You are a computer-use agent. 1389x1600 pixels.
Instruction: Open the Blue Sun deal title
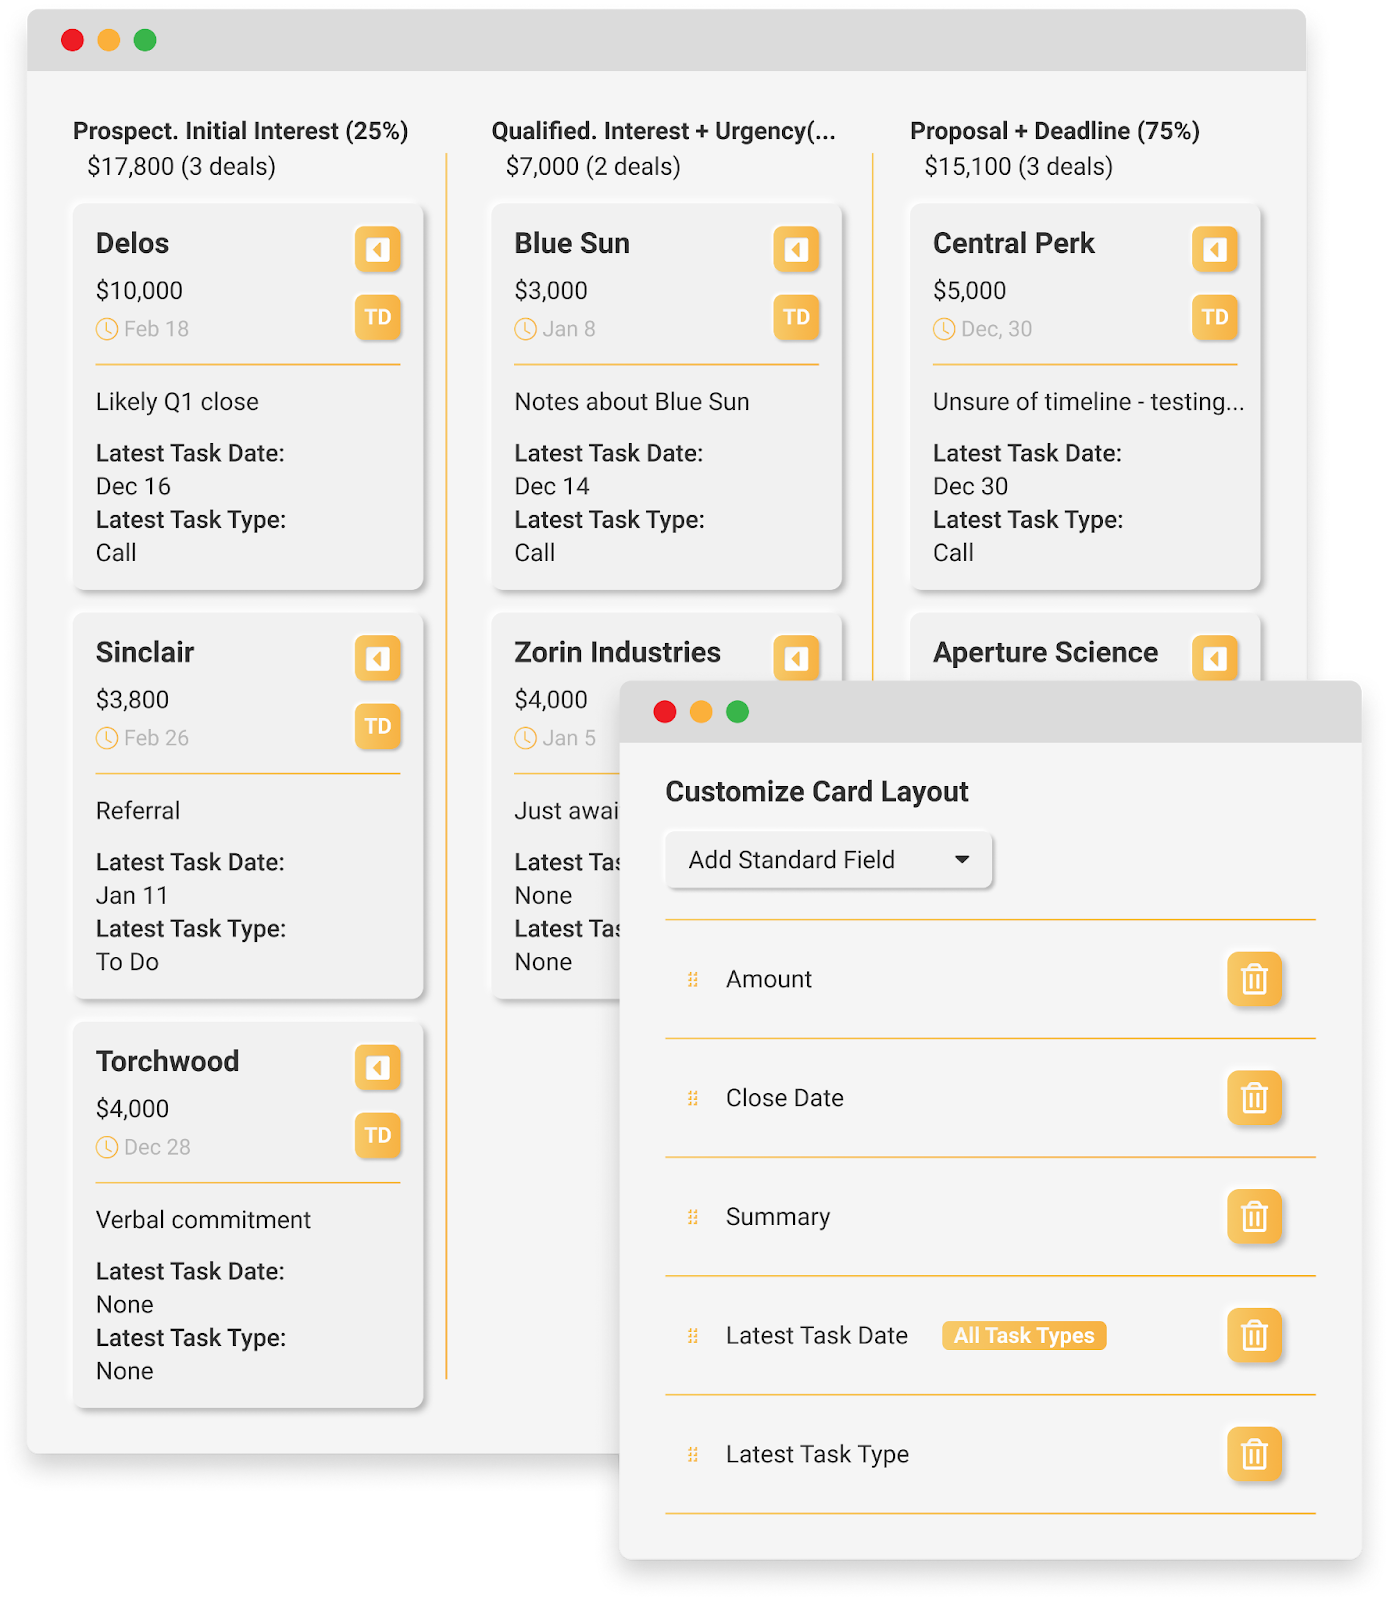(572, 243)
